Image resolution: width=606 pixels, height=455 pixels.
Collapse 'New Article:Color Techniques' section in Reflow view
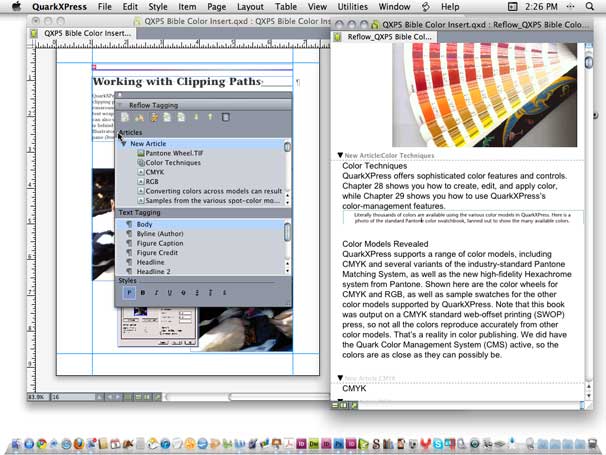tap(340, 155)
